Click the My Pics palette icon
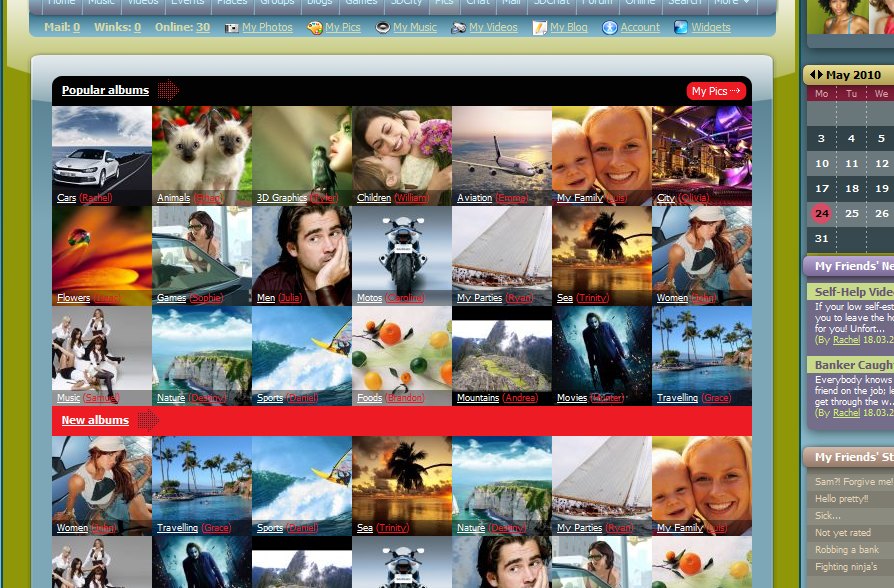 [315, 28]
